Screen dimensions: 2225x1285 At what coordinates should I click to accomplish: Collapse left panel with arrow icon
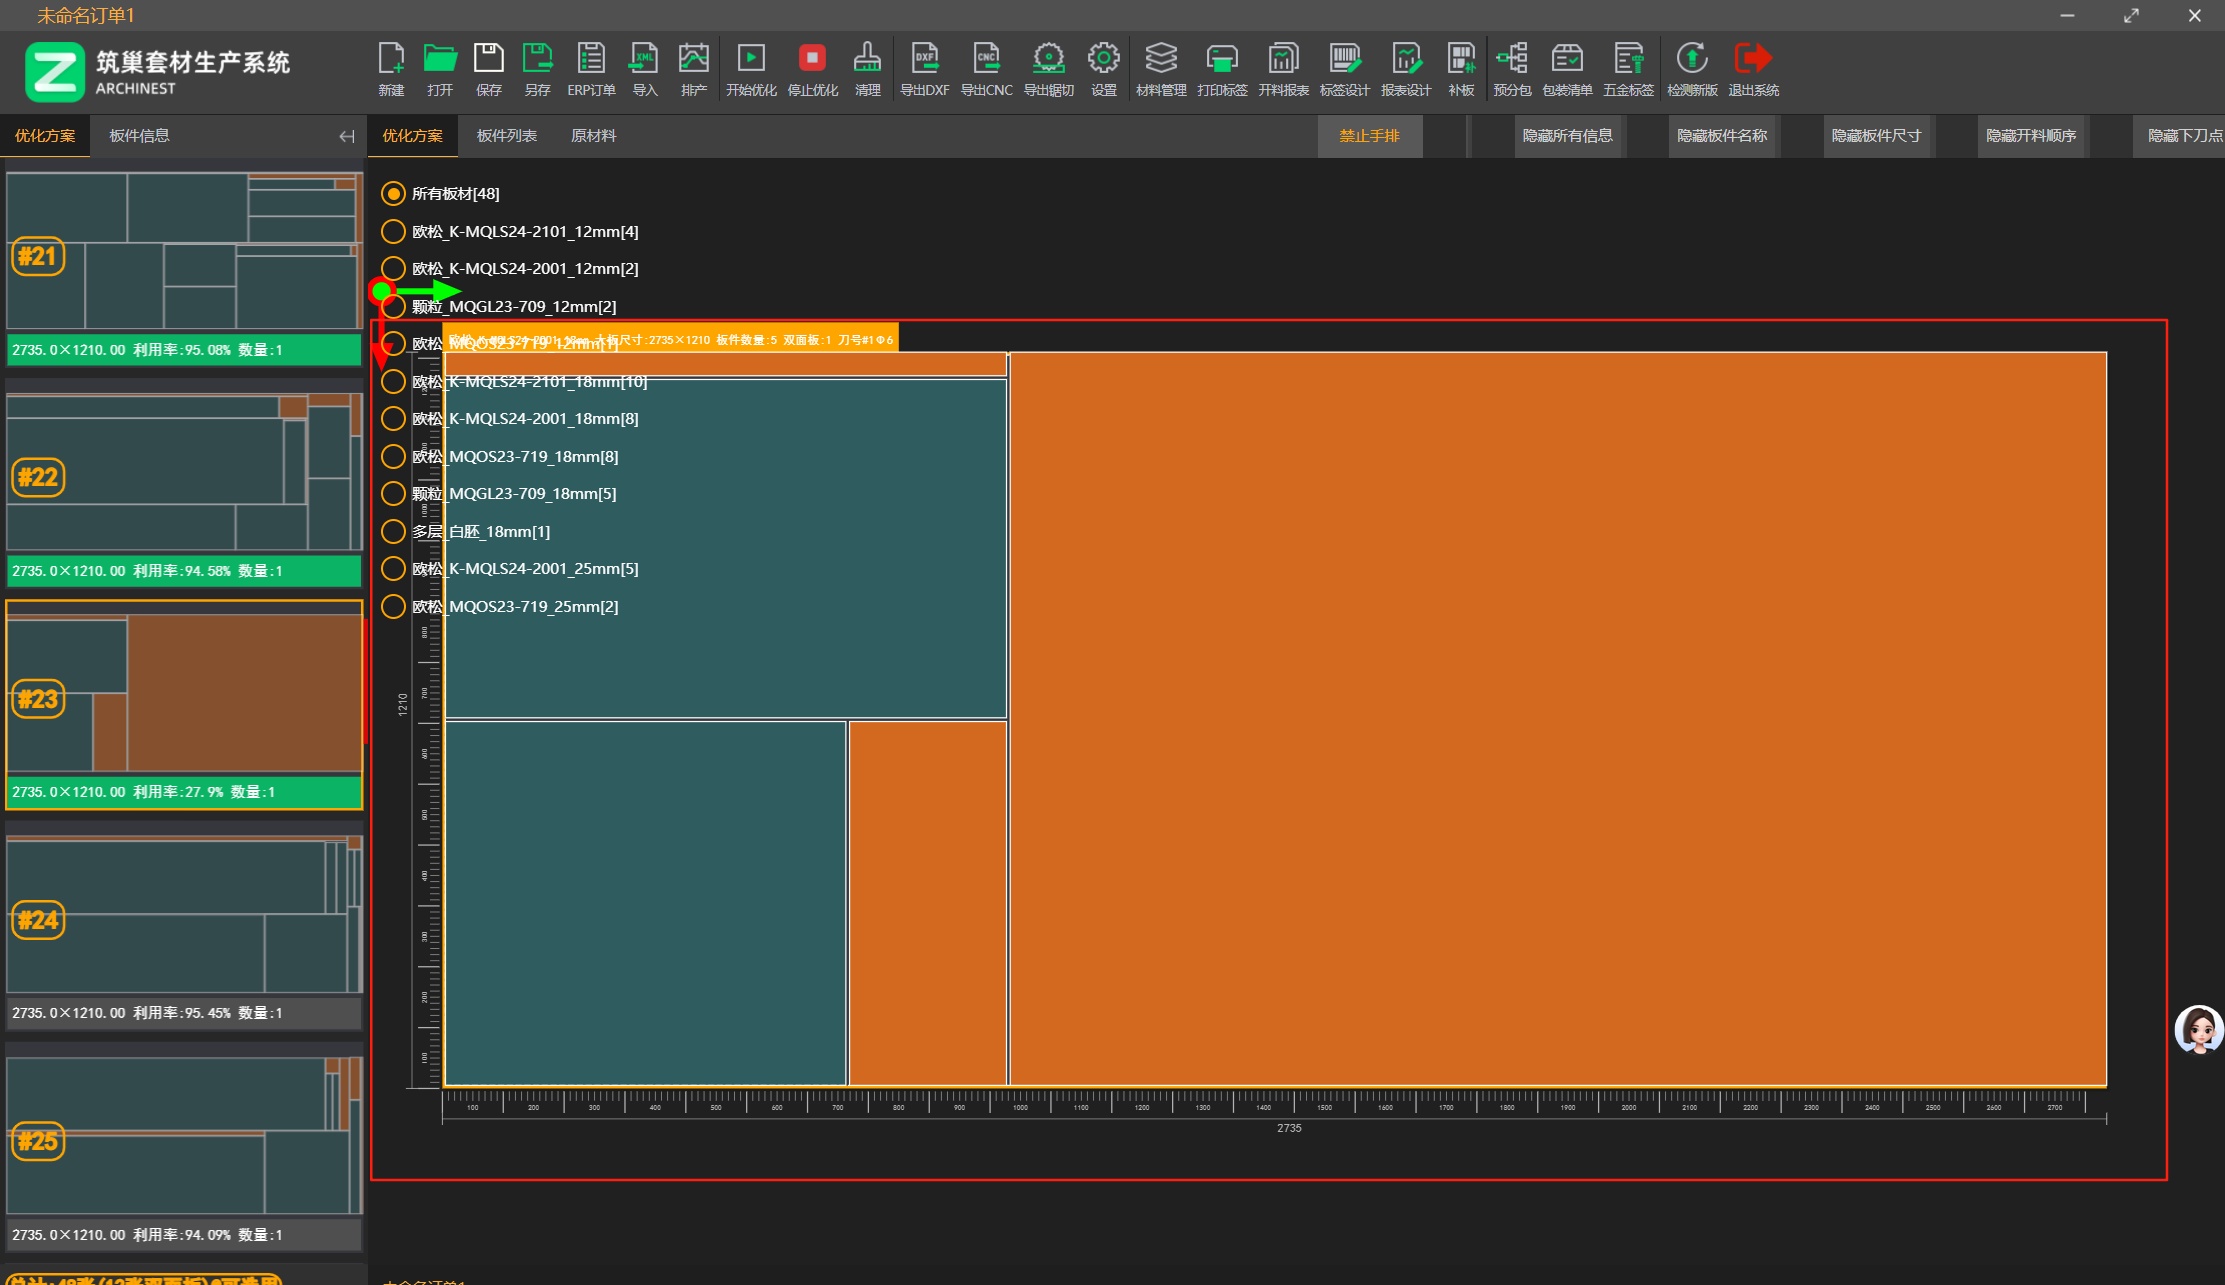pyautogui.click(x=346, y=136)
